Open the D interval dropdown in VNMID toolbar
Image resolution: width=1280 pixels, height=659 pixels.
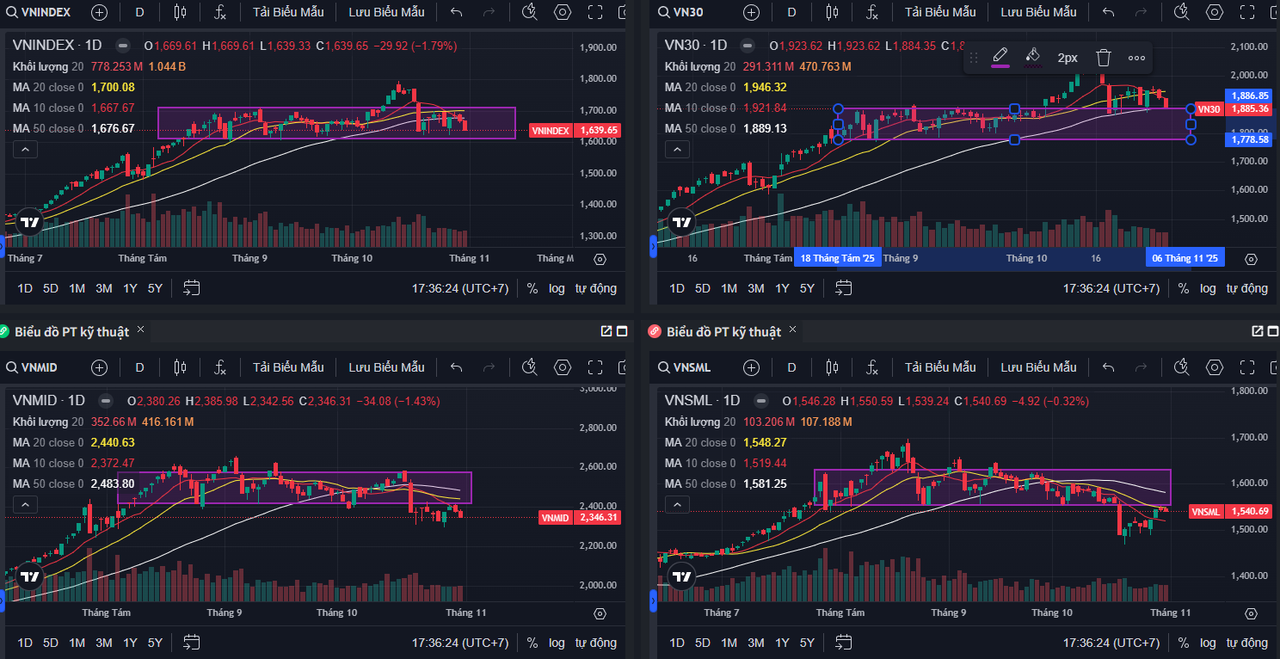pyautogui.click(x=140, y=367)
